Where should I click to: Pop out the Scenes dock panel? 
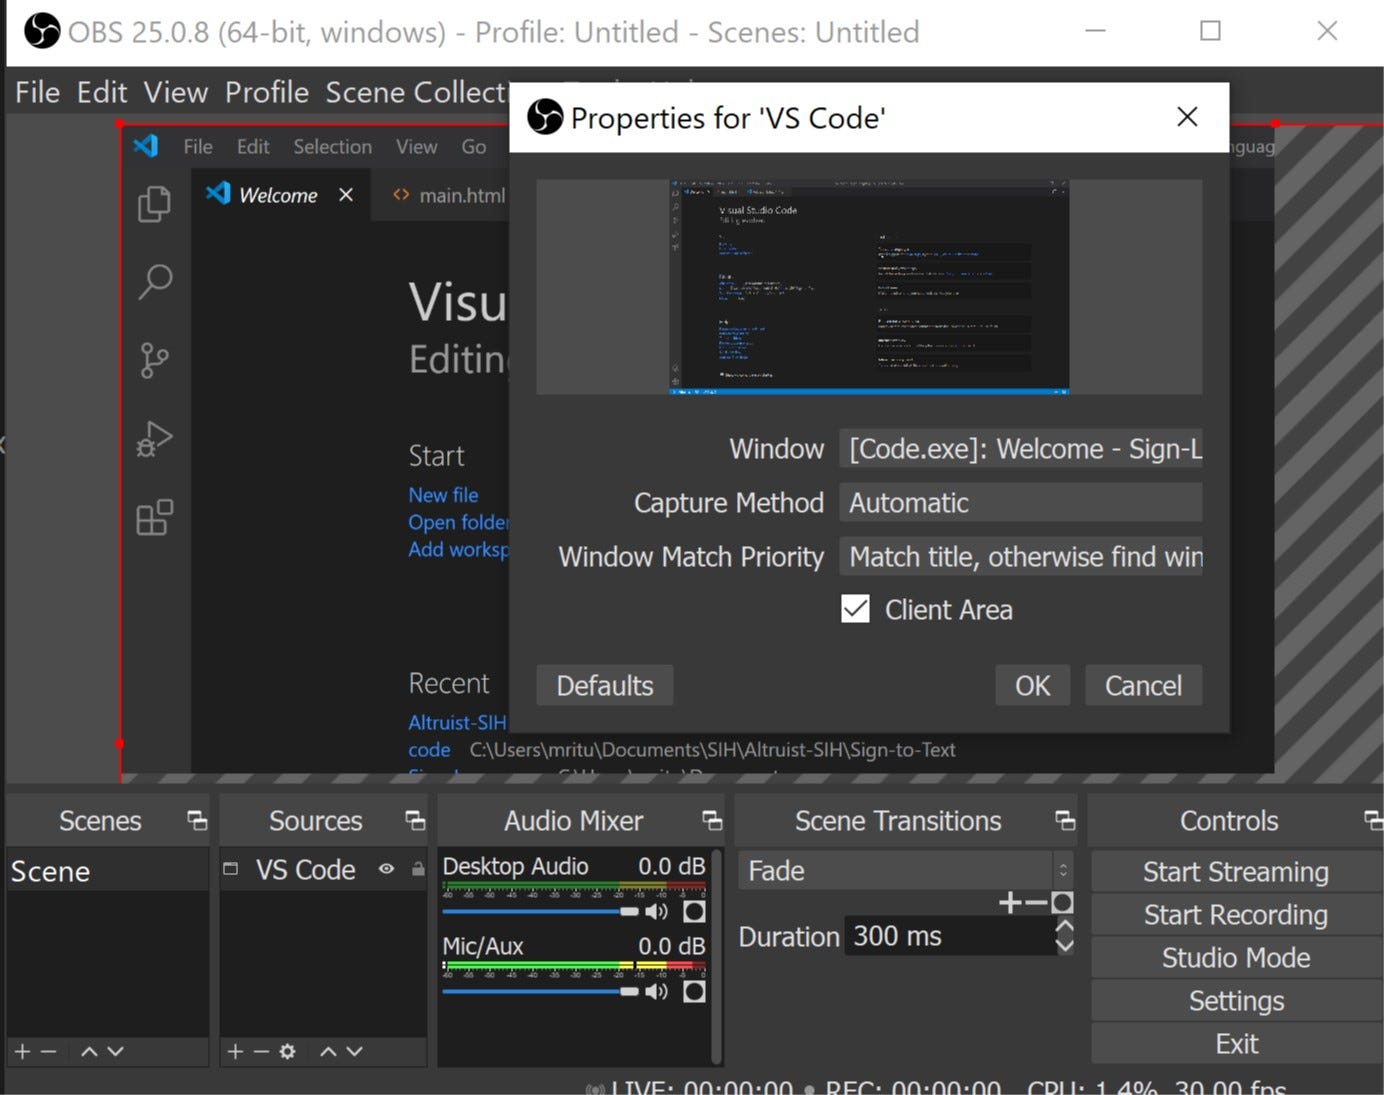click(197, 821)
